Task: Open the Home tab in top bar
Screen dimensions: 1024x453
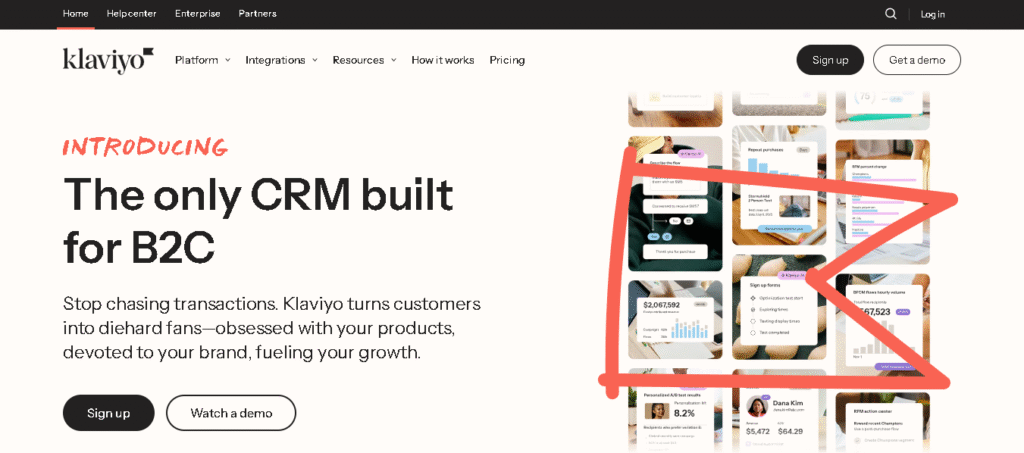Action: pos(76,14)
